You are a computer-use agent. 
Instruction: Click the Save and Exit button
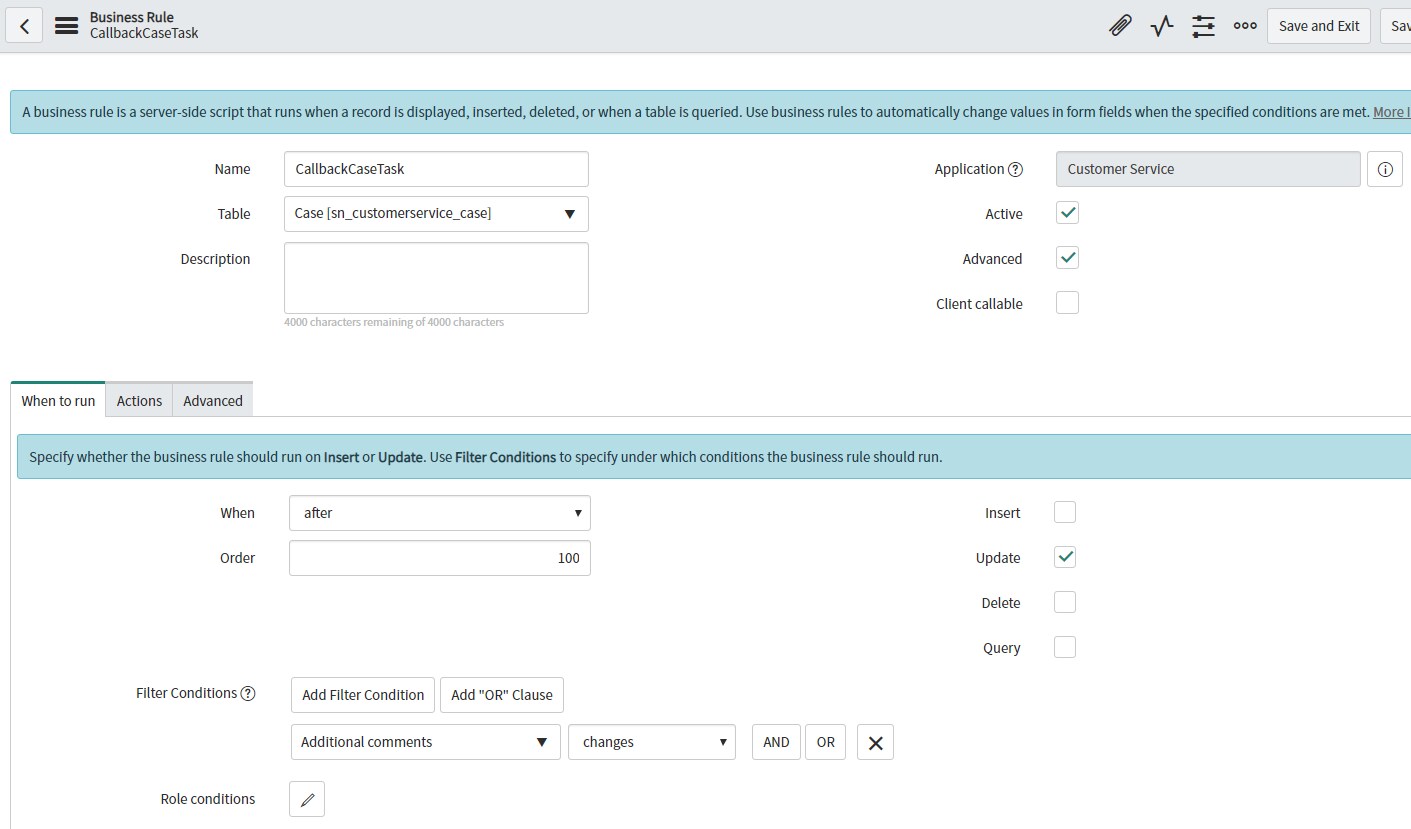(1318, 26)
